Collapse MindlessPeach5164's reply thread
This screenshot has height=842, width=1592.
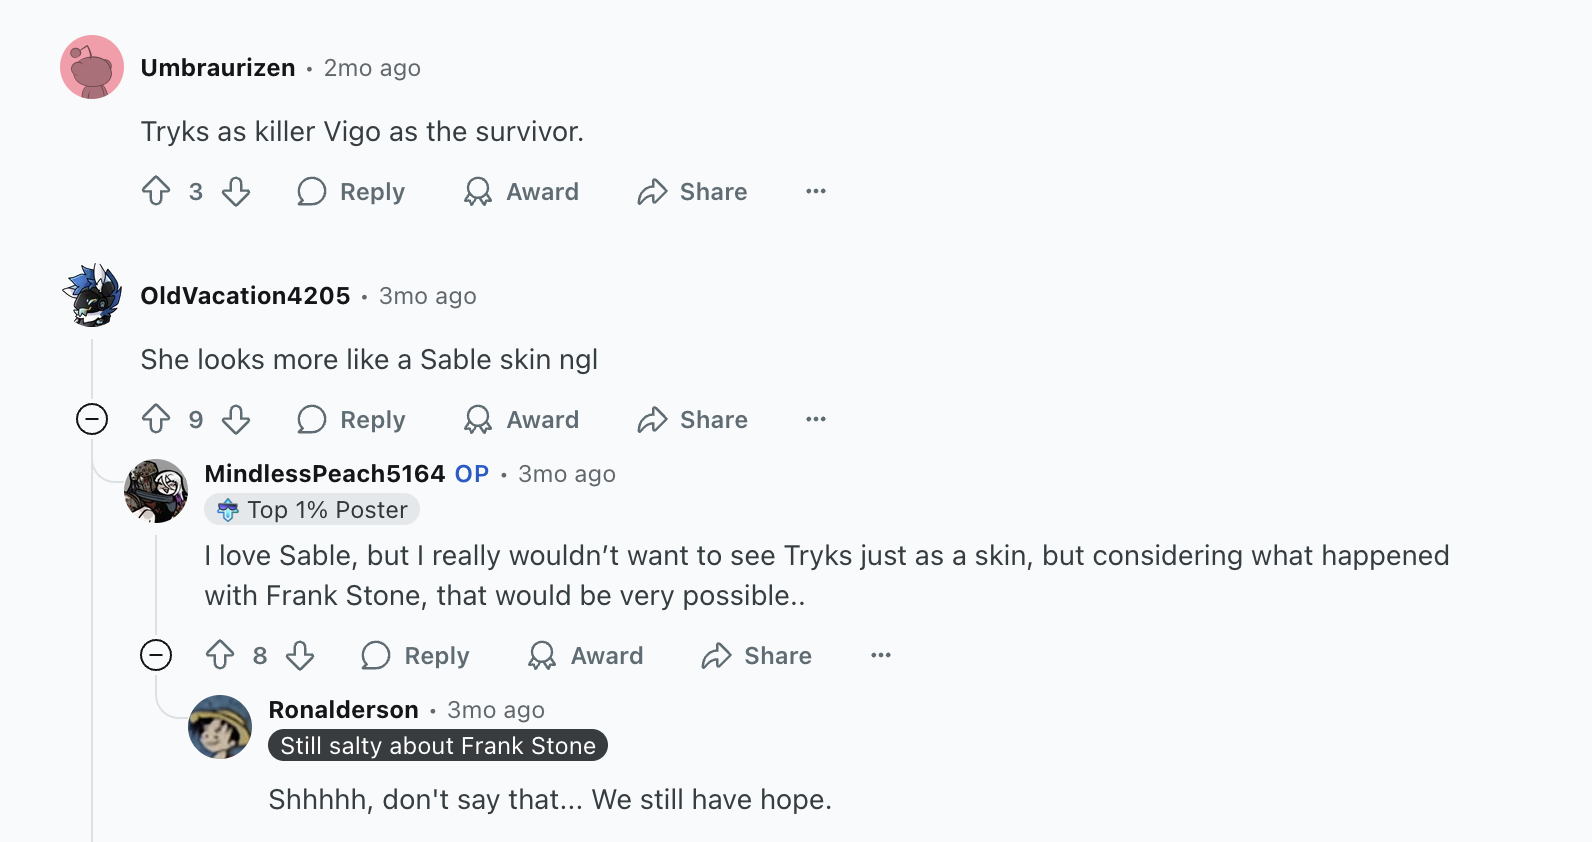click(155, 655)
